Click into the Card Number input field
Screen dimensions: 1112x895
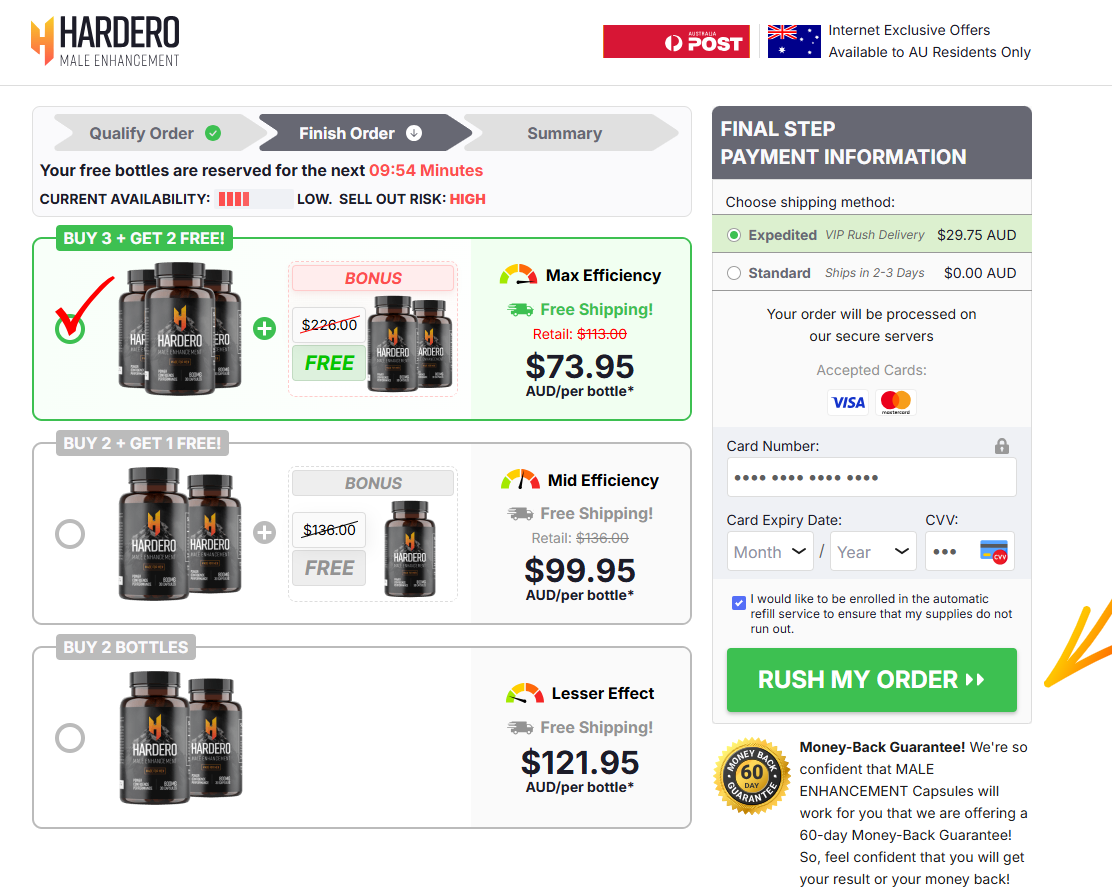(871, 477)
